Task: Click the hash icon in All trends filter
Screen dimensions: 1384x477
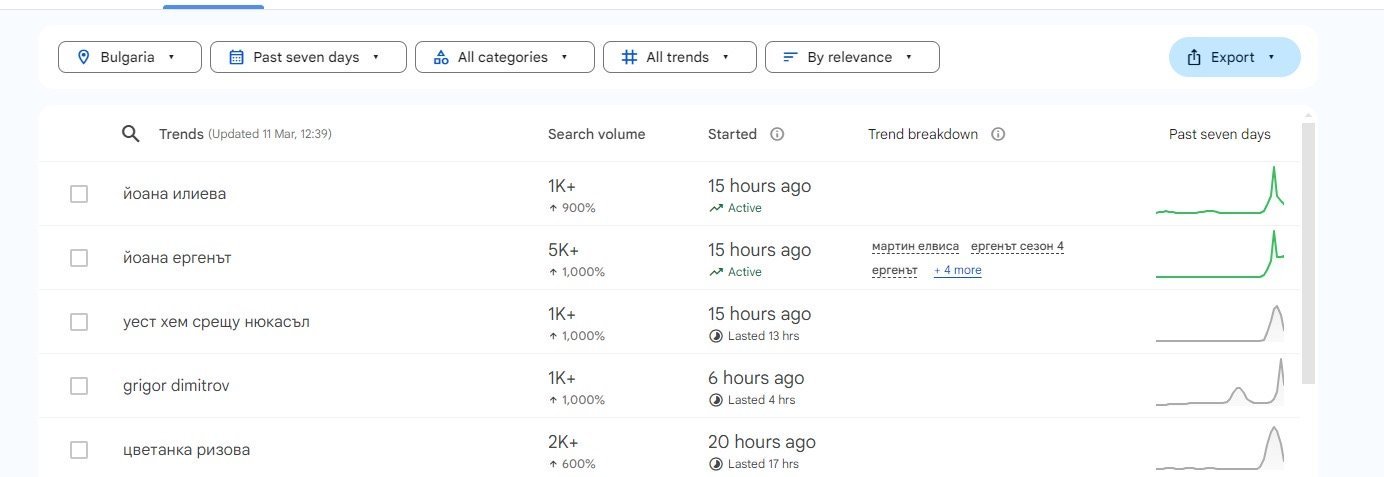Action: click(x=629, y=57)
